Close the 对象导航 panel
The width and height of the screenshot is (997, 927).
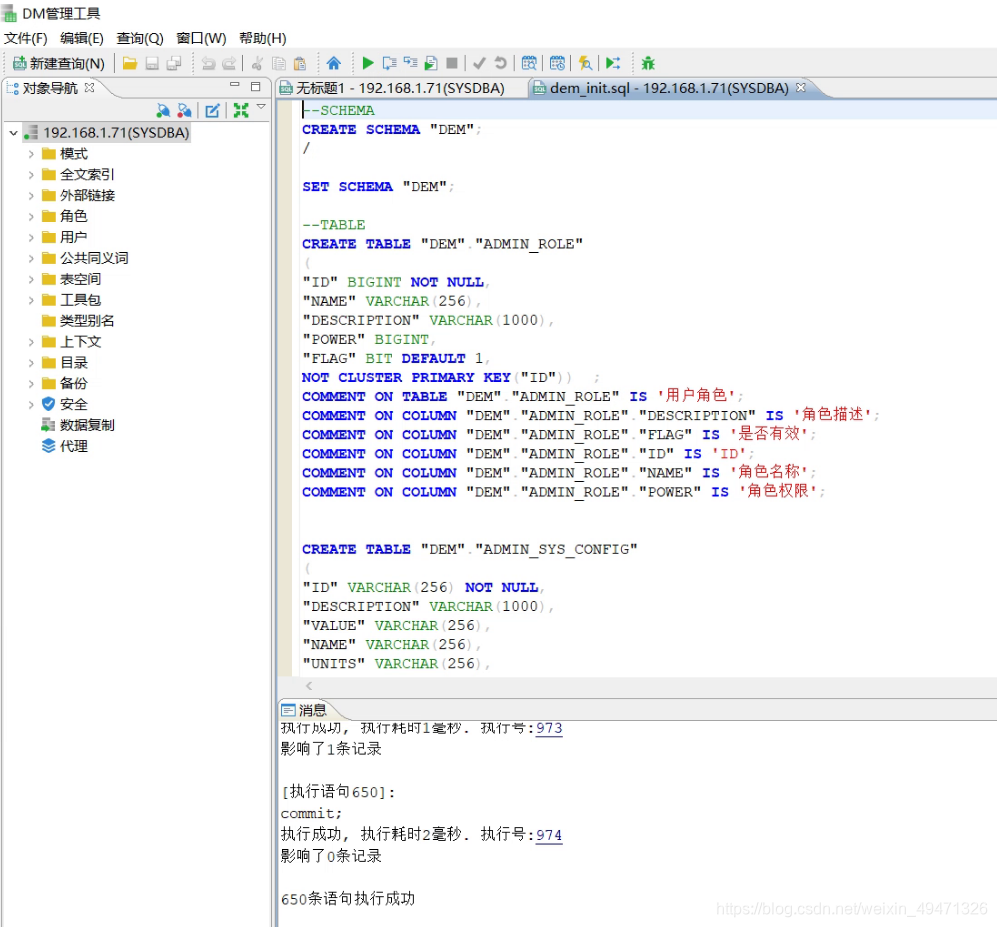point(90,87)
